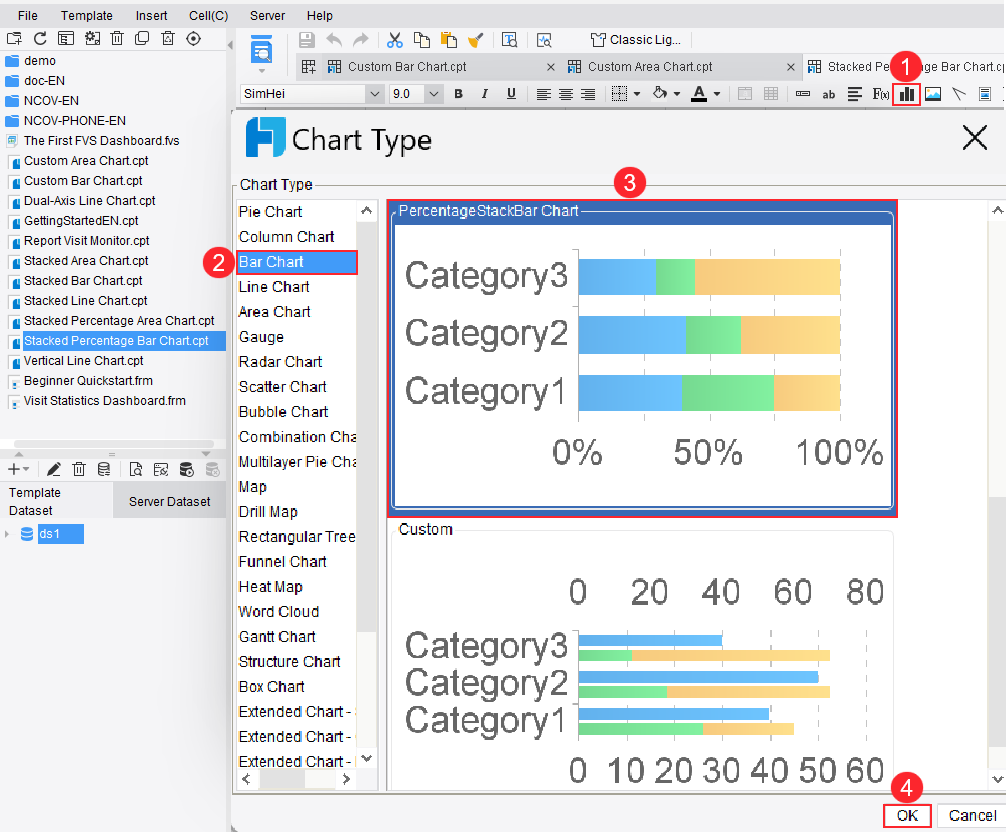Screen dimensions: 1006x832
Task: Open the font color A dropdown arrow
Action: point(717,94)
